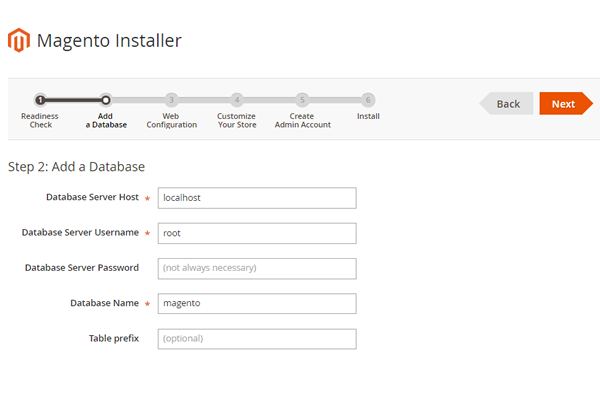This screenshot has width=600, height=400.
Task: Click the Readiness Check step label
Action: (x=40, y=120)
